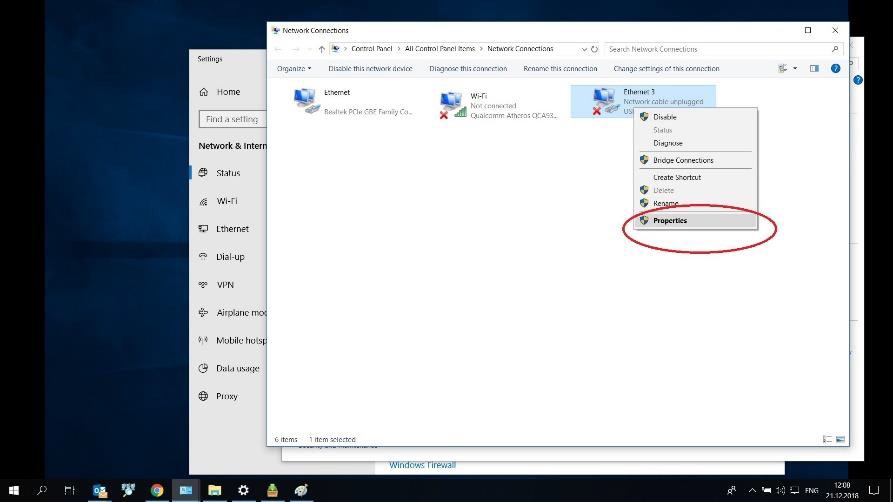Choose Create Shortcut in context menu

tap(696, 177)
